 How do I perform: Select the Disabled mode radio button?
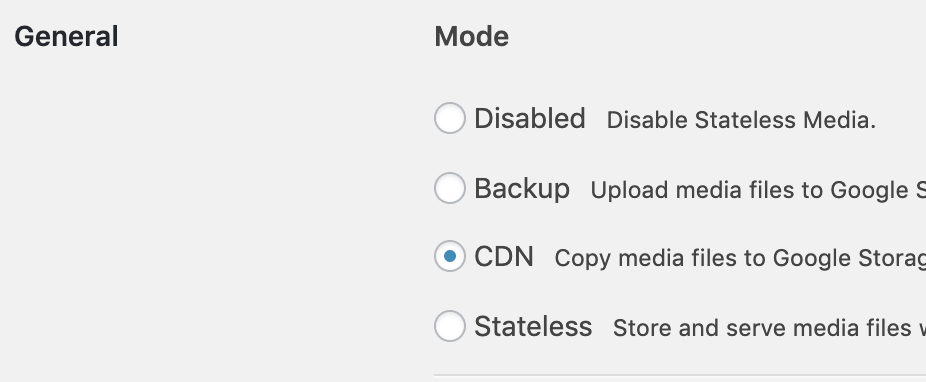click(449, 117)
